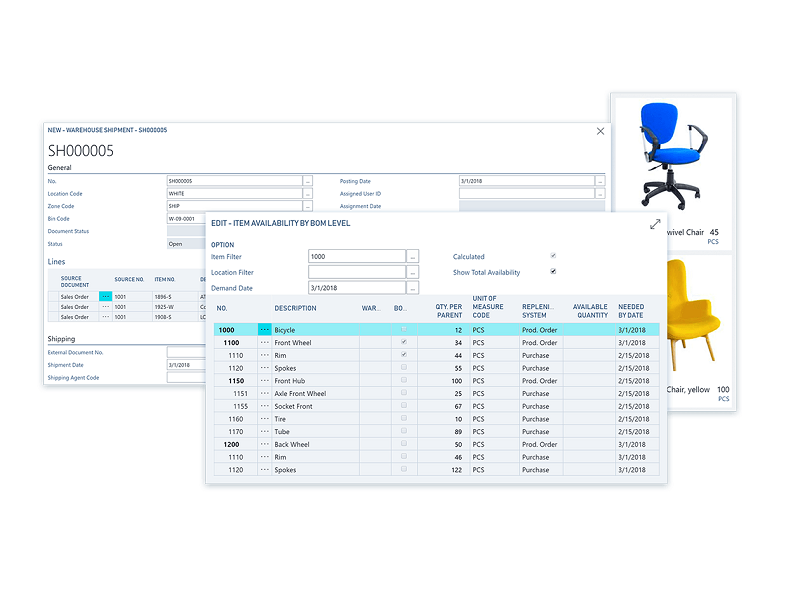This screenshot has height=599, width=800.
Task: Open Zone Code SHIP lookup
Action: tap(308, 206)
